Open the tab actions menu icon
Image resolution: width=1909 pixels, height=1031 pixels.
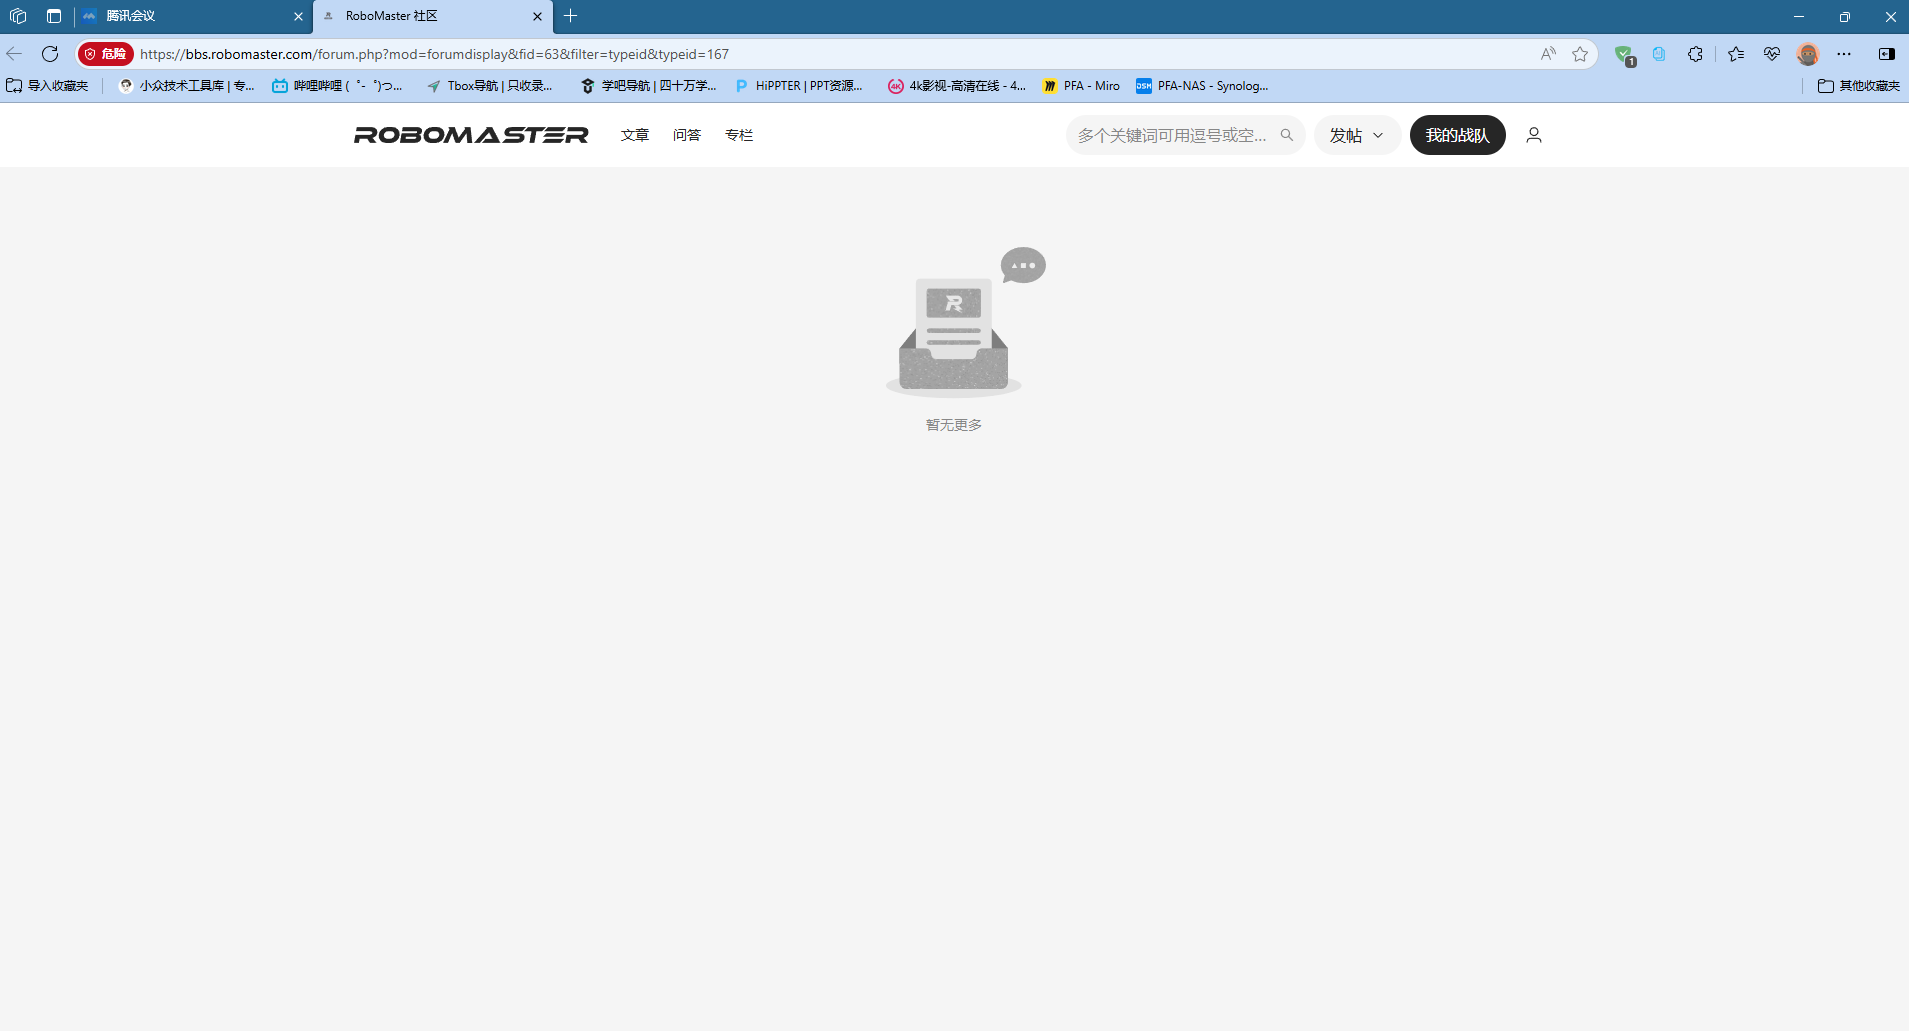coord(54,16)
